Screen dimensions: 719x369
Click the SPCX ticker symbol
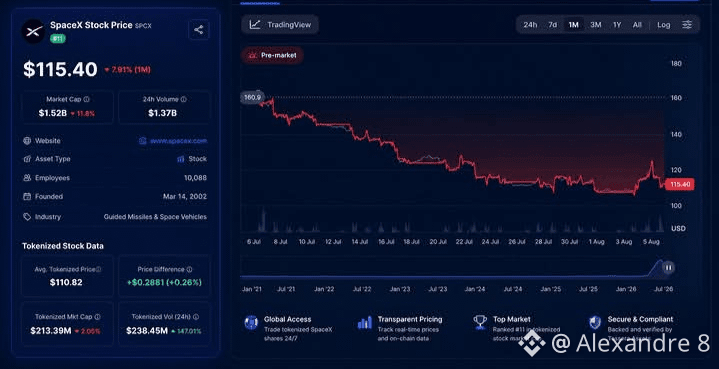143,26
